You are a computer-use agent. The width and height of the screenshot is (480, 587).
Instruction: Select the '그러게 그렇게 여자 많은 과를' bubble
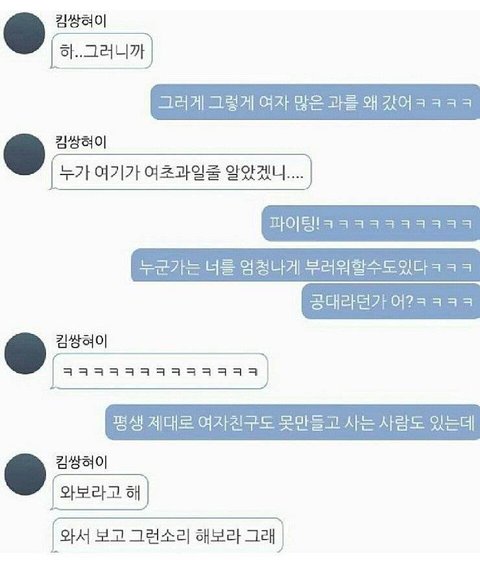(x=315, y=102)
